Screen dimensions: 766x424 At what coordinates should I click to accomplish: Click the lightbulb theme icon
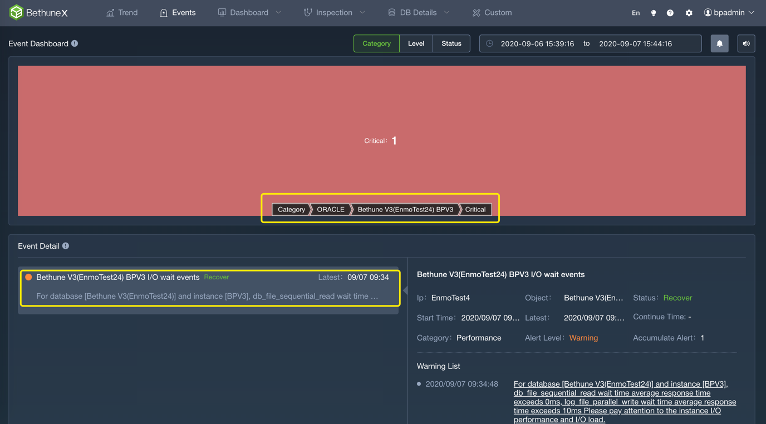[x=654, y=13]
